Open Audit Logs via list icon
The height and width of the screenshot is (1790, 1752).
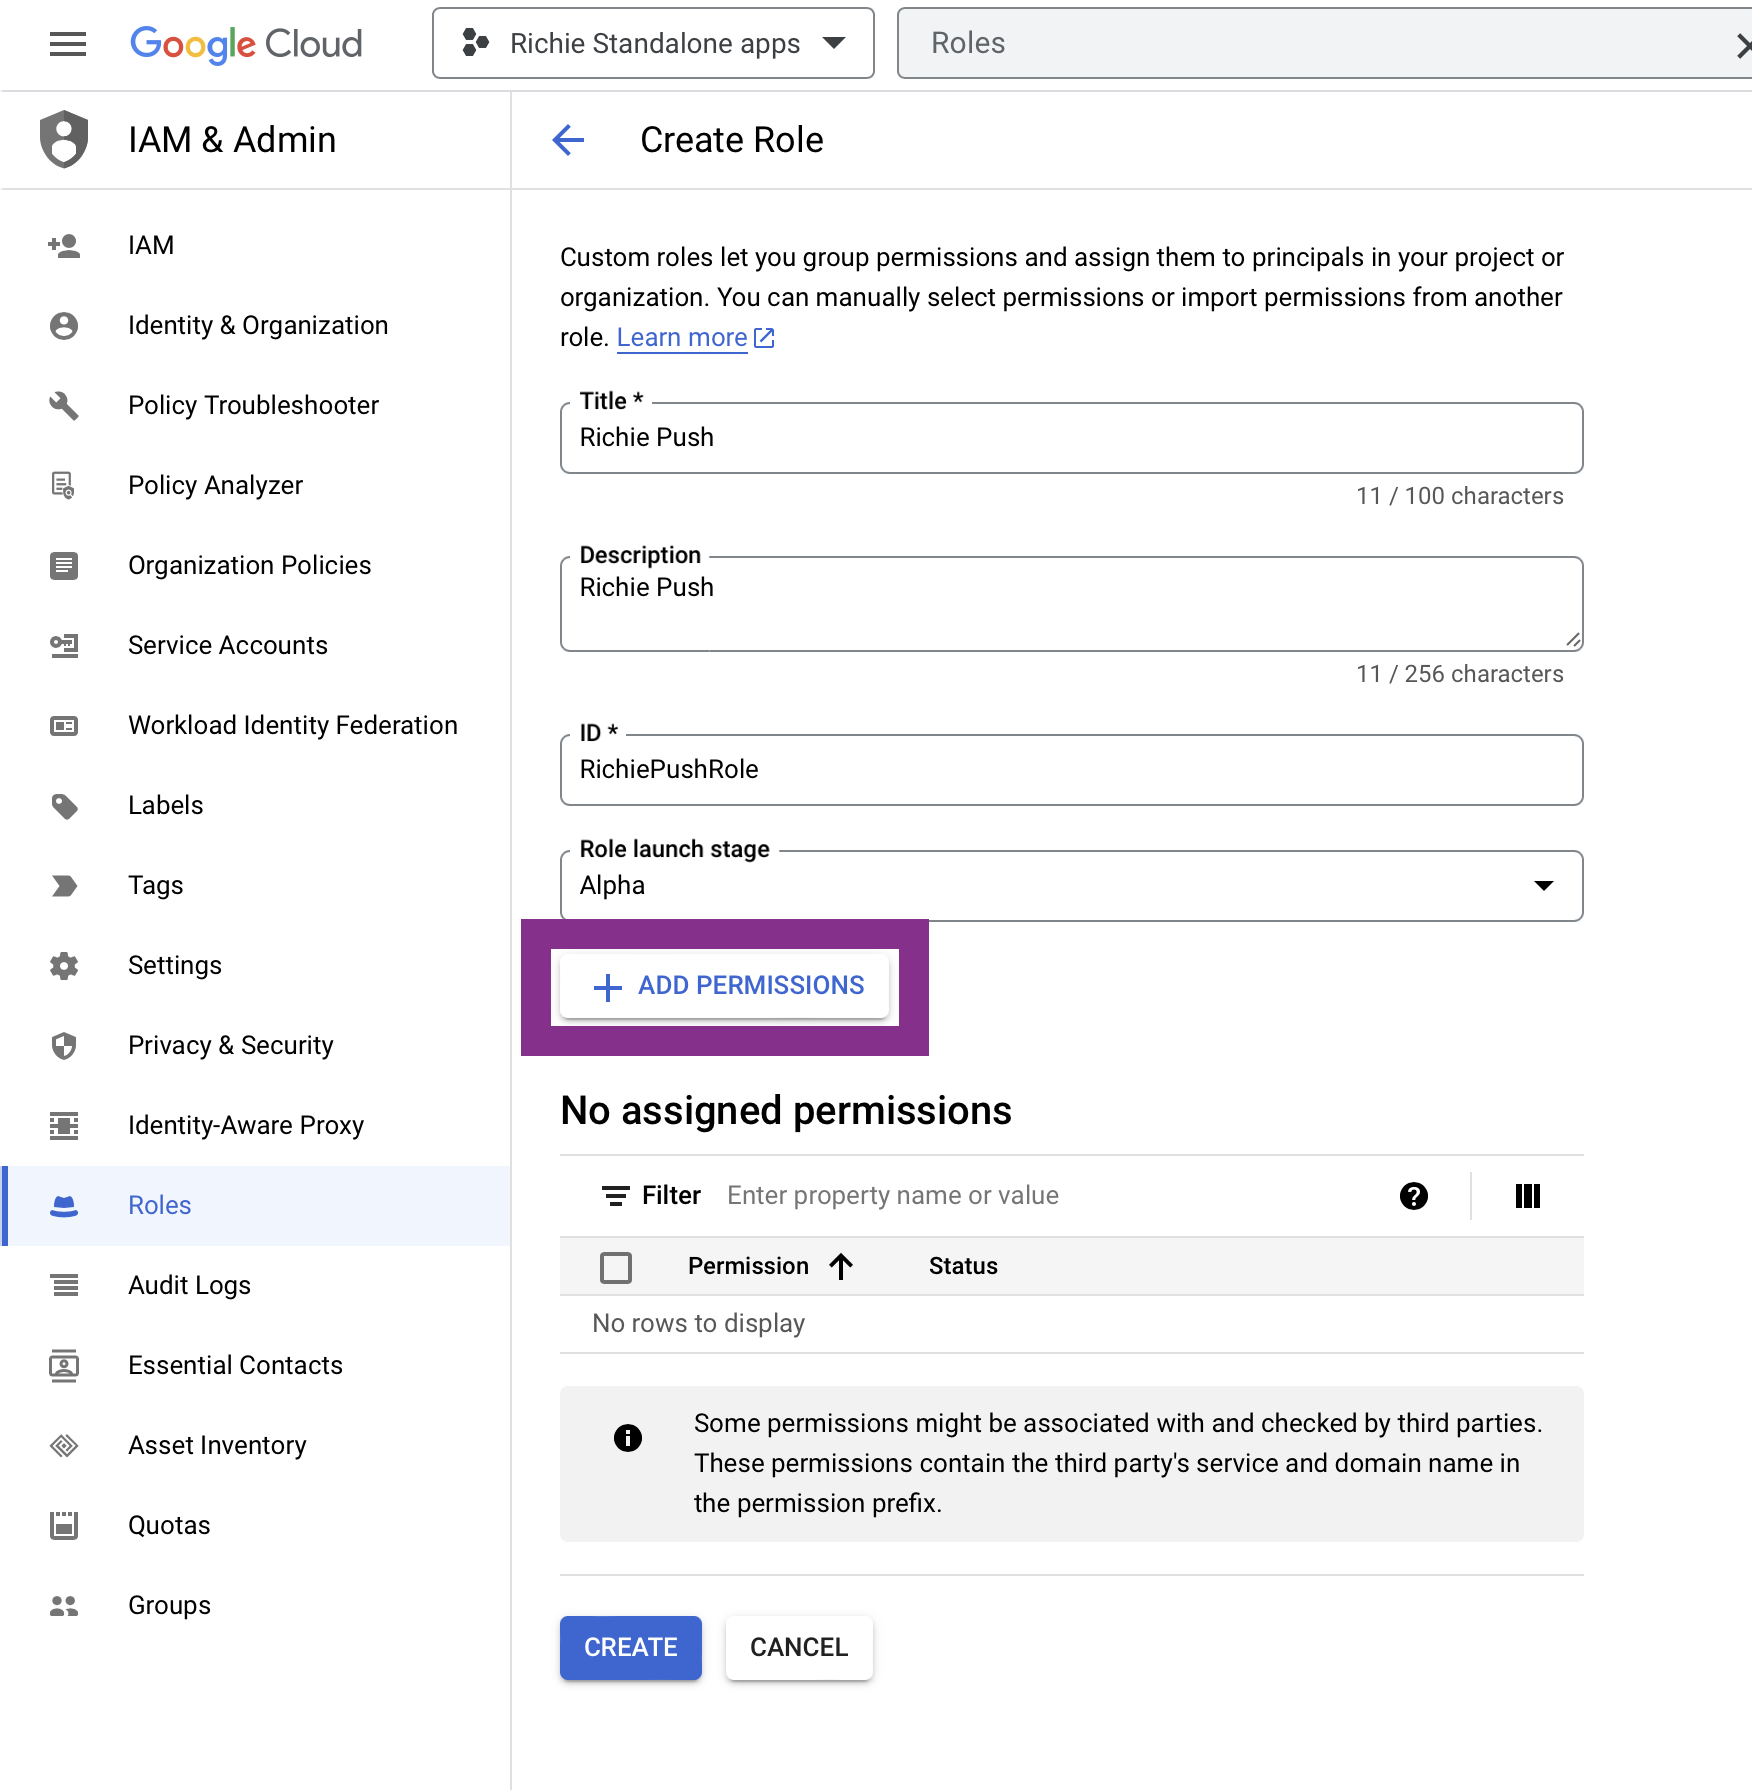(x=64, y=1285)
